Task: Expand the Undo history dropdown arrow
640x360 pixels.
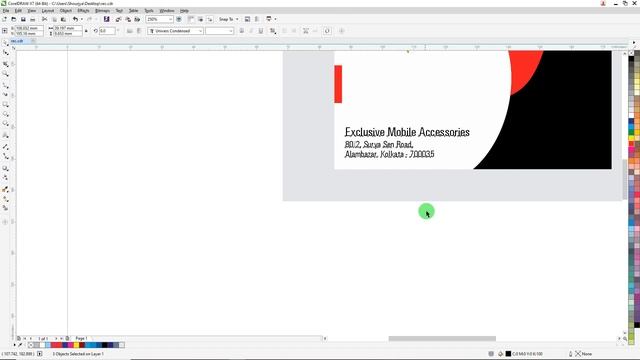Action: tap(82, 19)
